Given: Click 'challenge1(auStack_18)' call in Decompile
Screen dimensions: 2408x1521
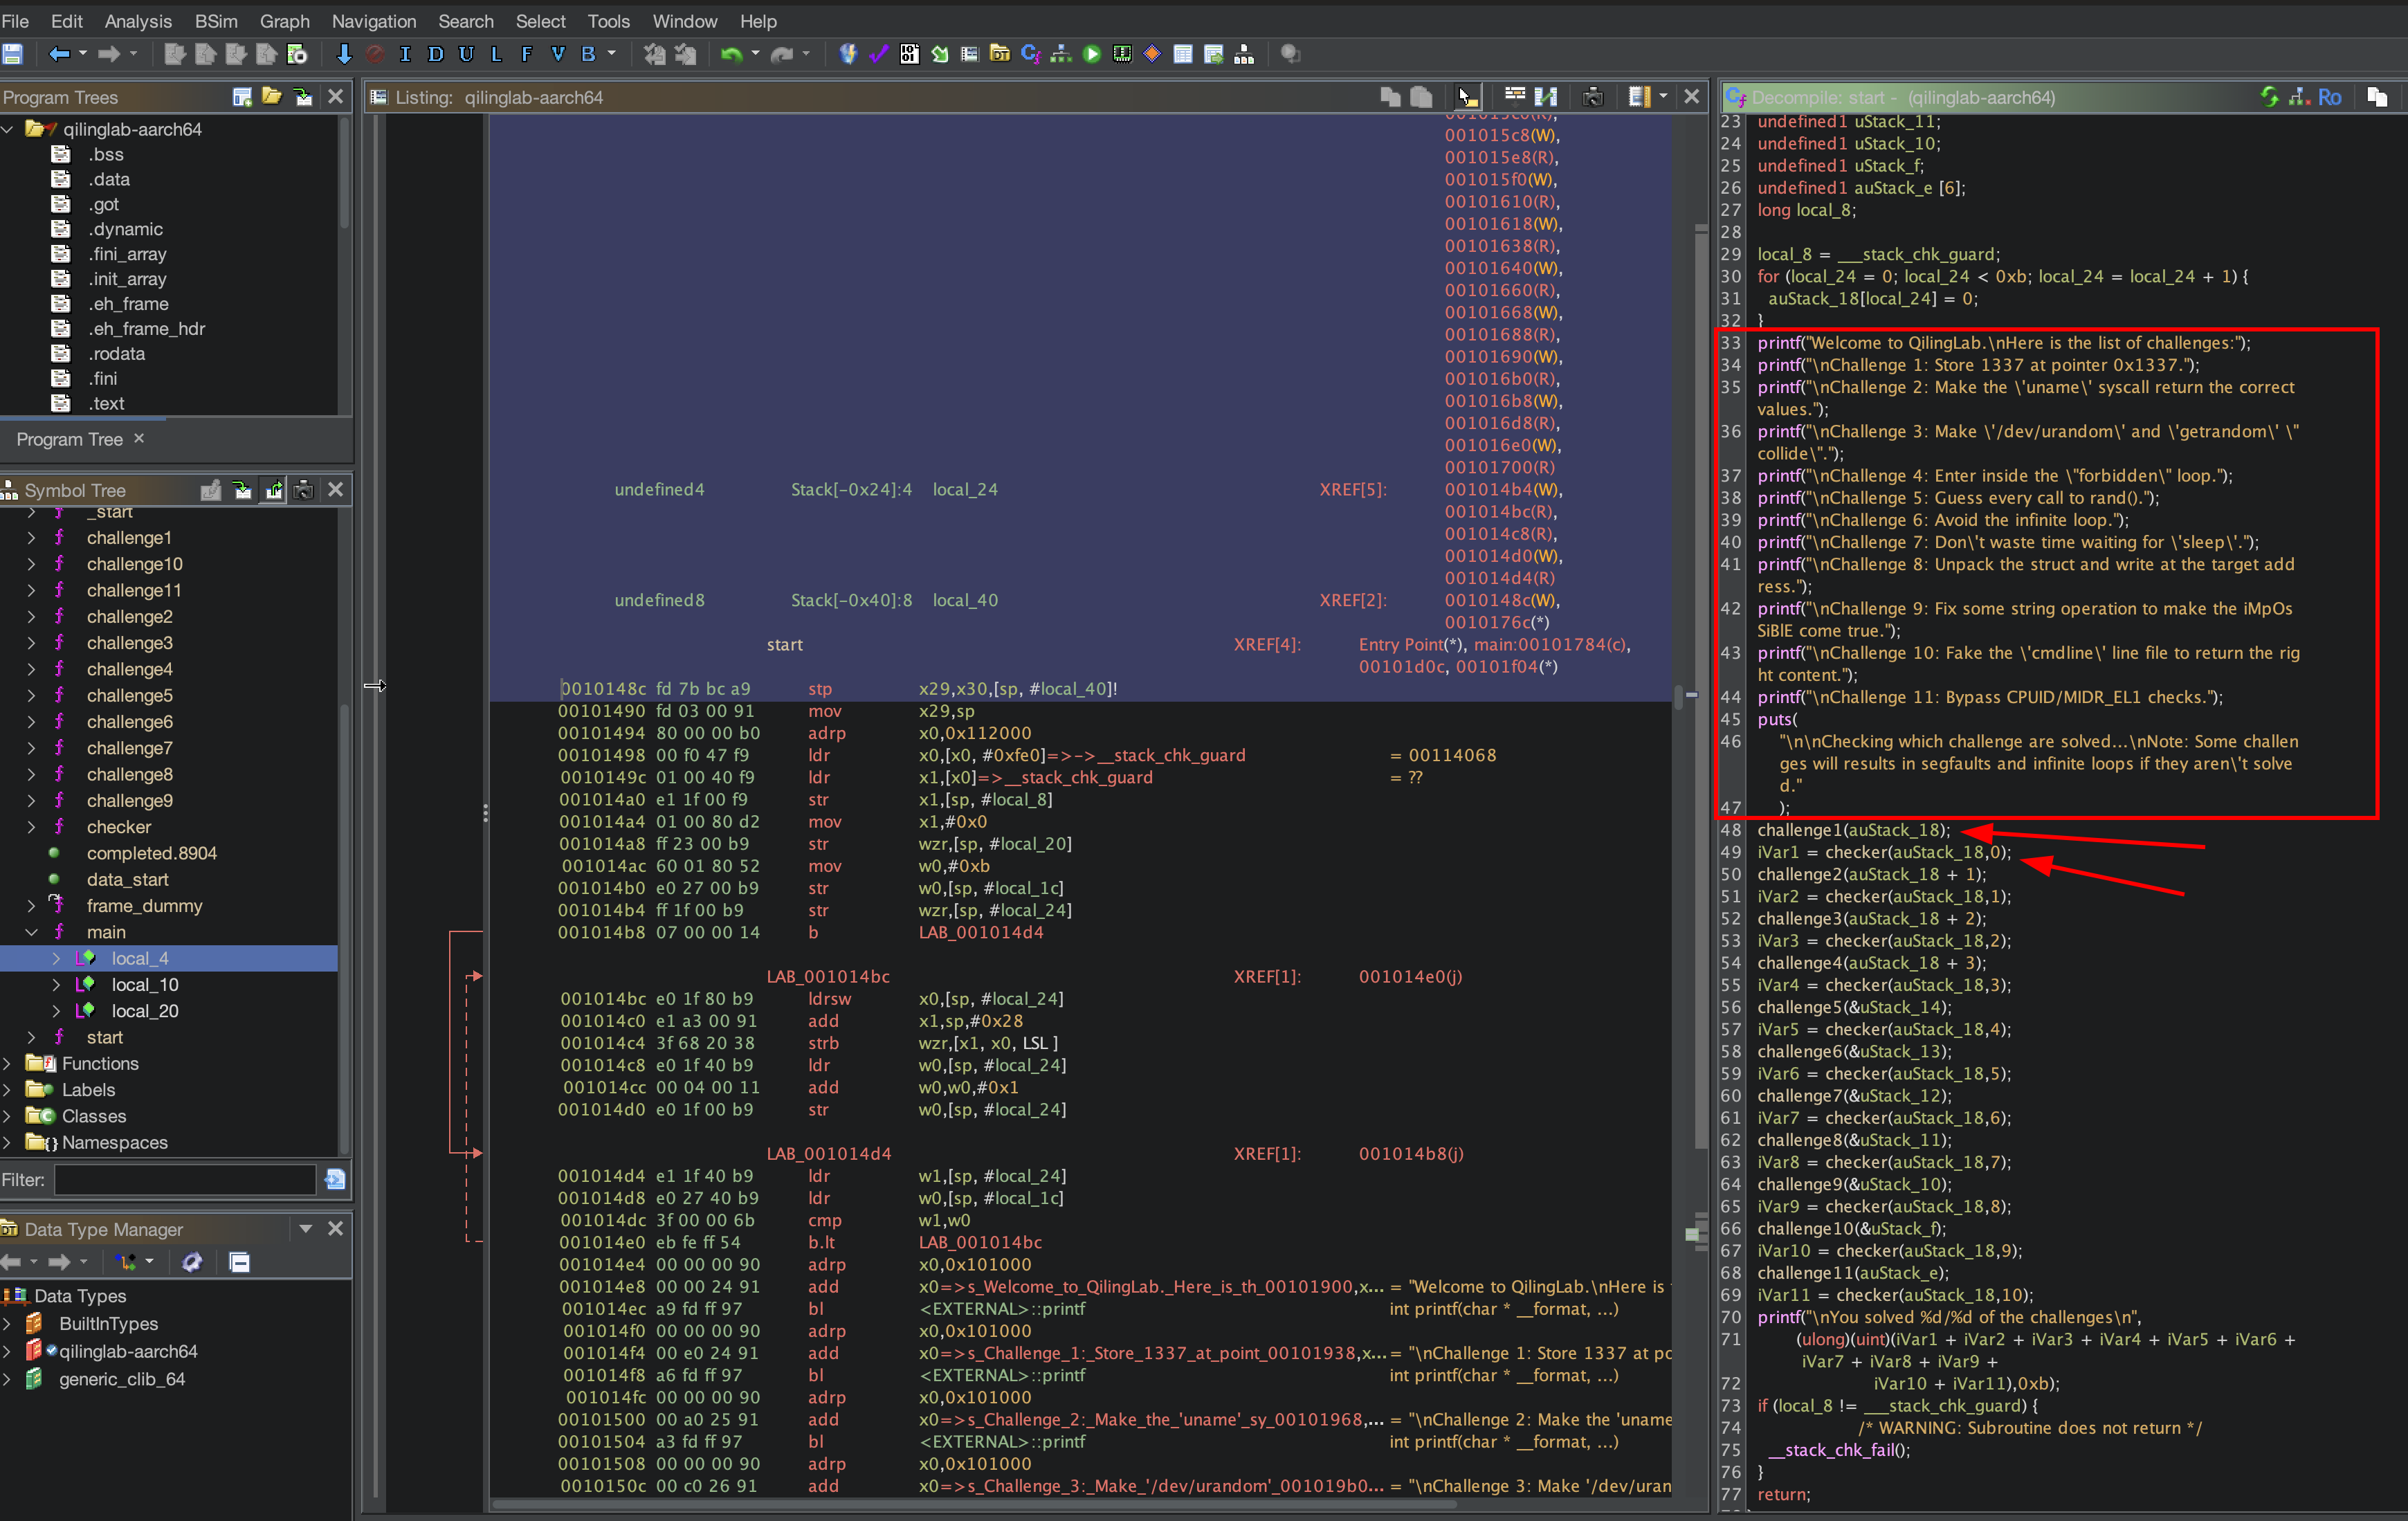Looking at the screenshot, I should click(1853, 829).
